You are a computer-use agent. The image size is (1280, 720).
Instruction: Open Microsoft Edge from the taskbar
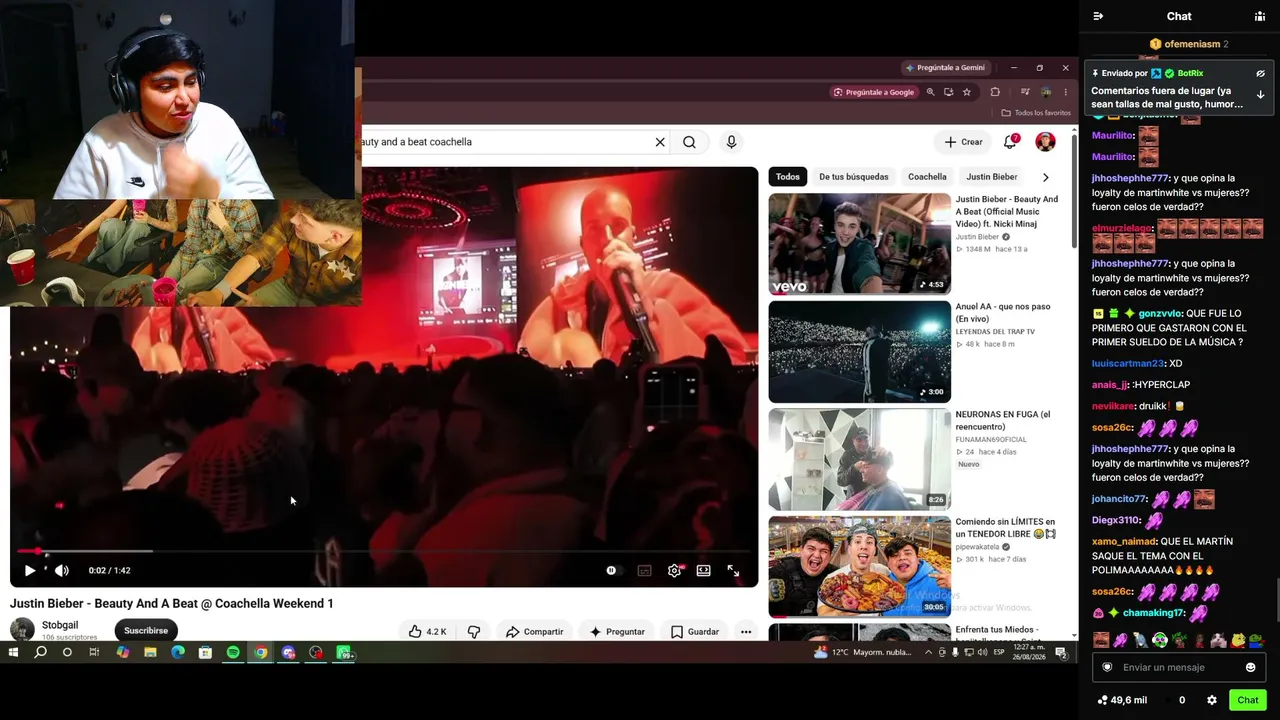(x=178, y=653)
